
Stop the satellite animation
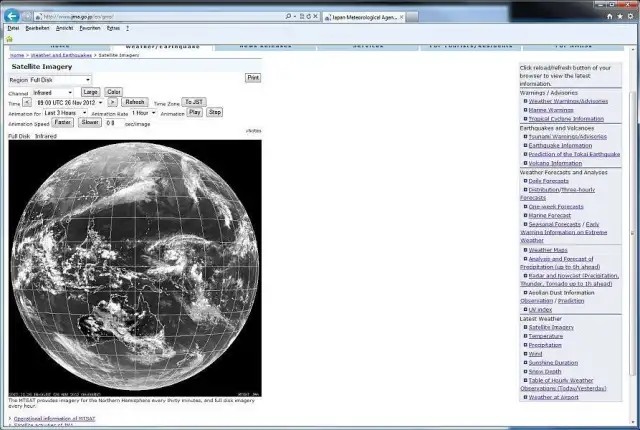(x=214, y=113)
